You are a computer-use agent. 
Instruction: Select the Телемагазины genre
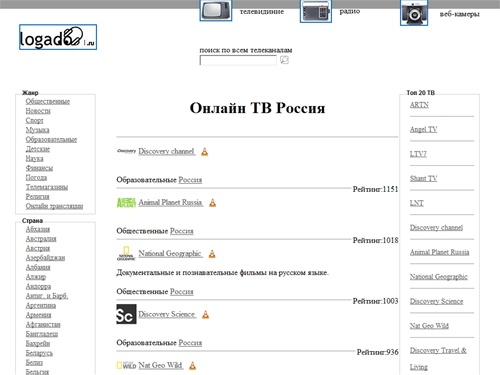(47, 187)
